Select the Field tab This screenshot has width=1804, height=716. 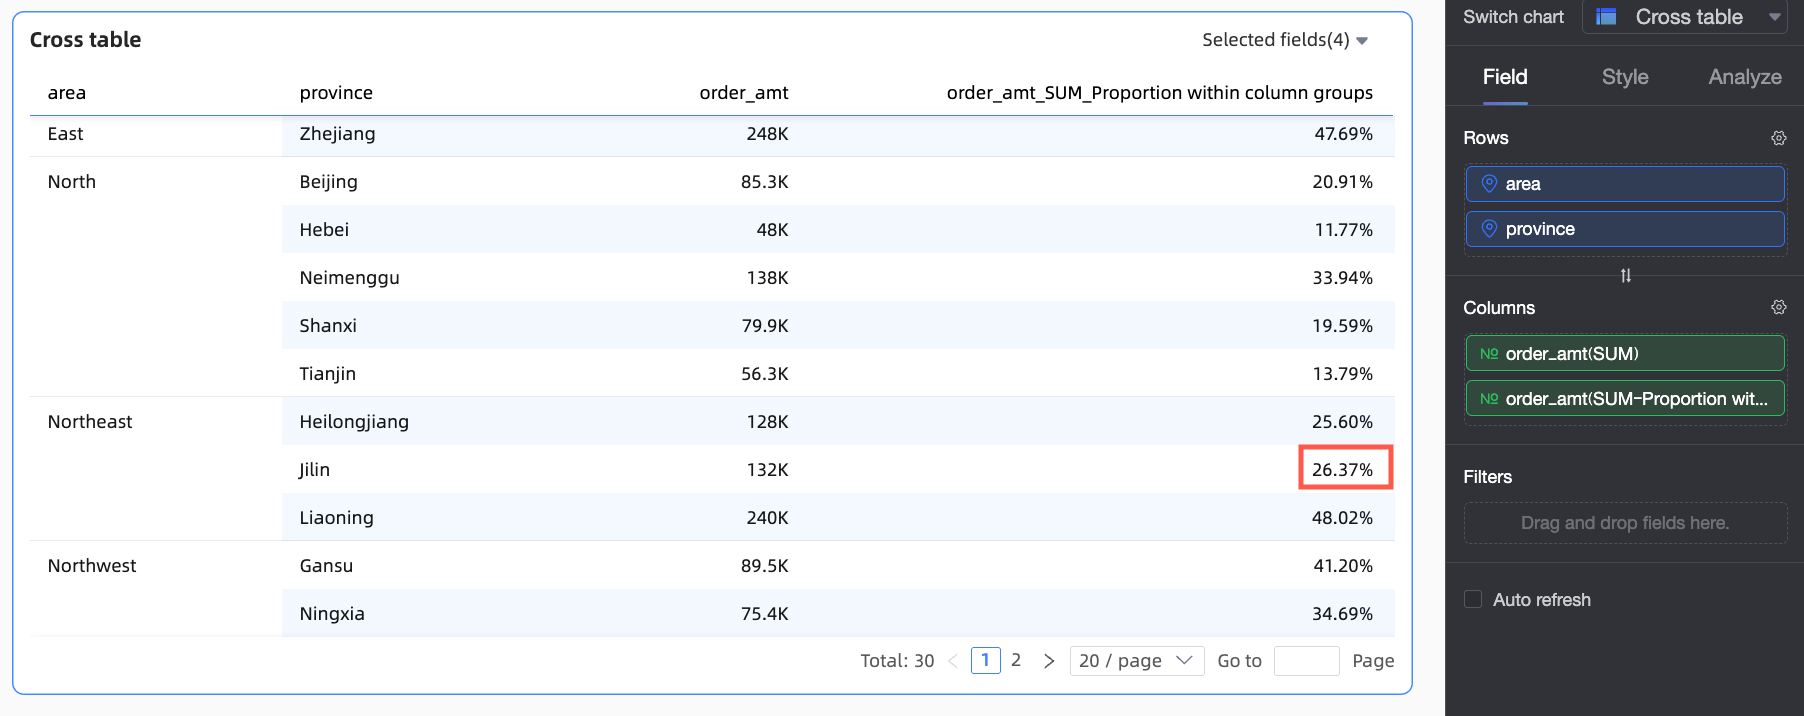click(1505, 77)
